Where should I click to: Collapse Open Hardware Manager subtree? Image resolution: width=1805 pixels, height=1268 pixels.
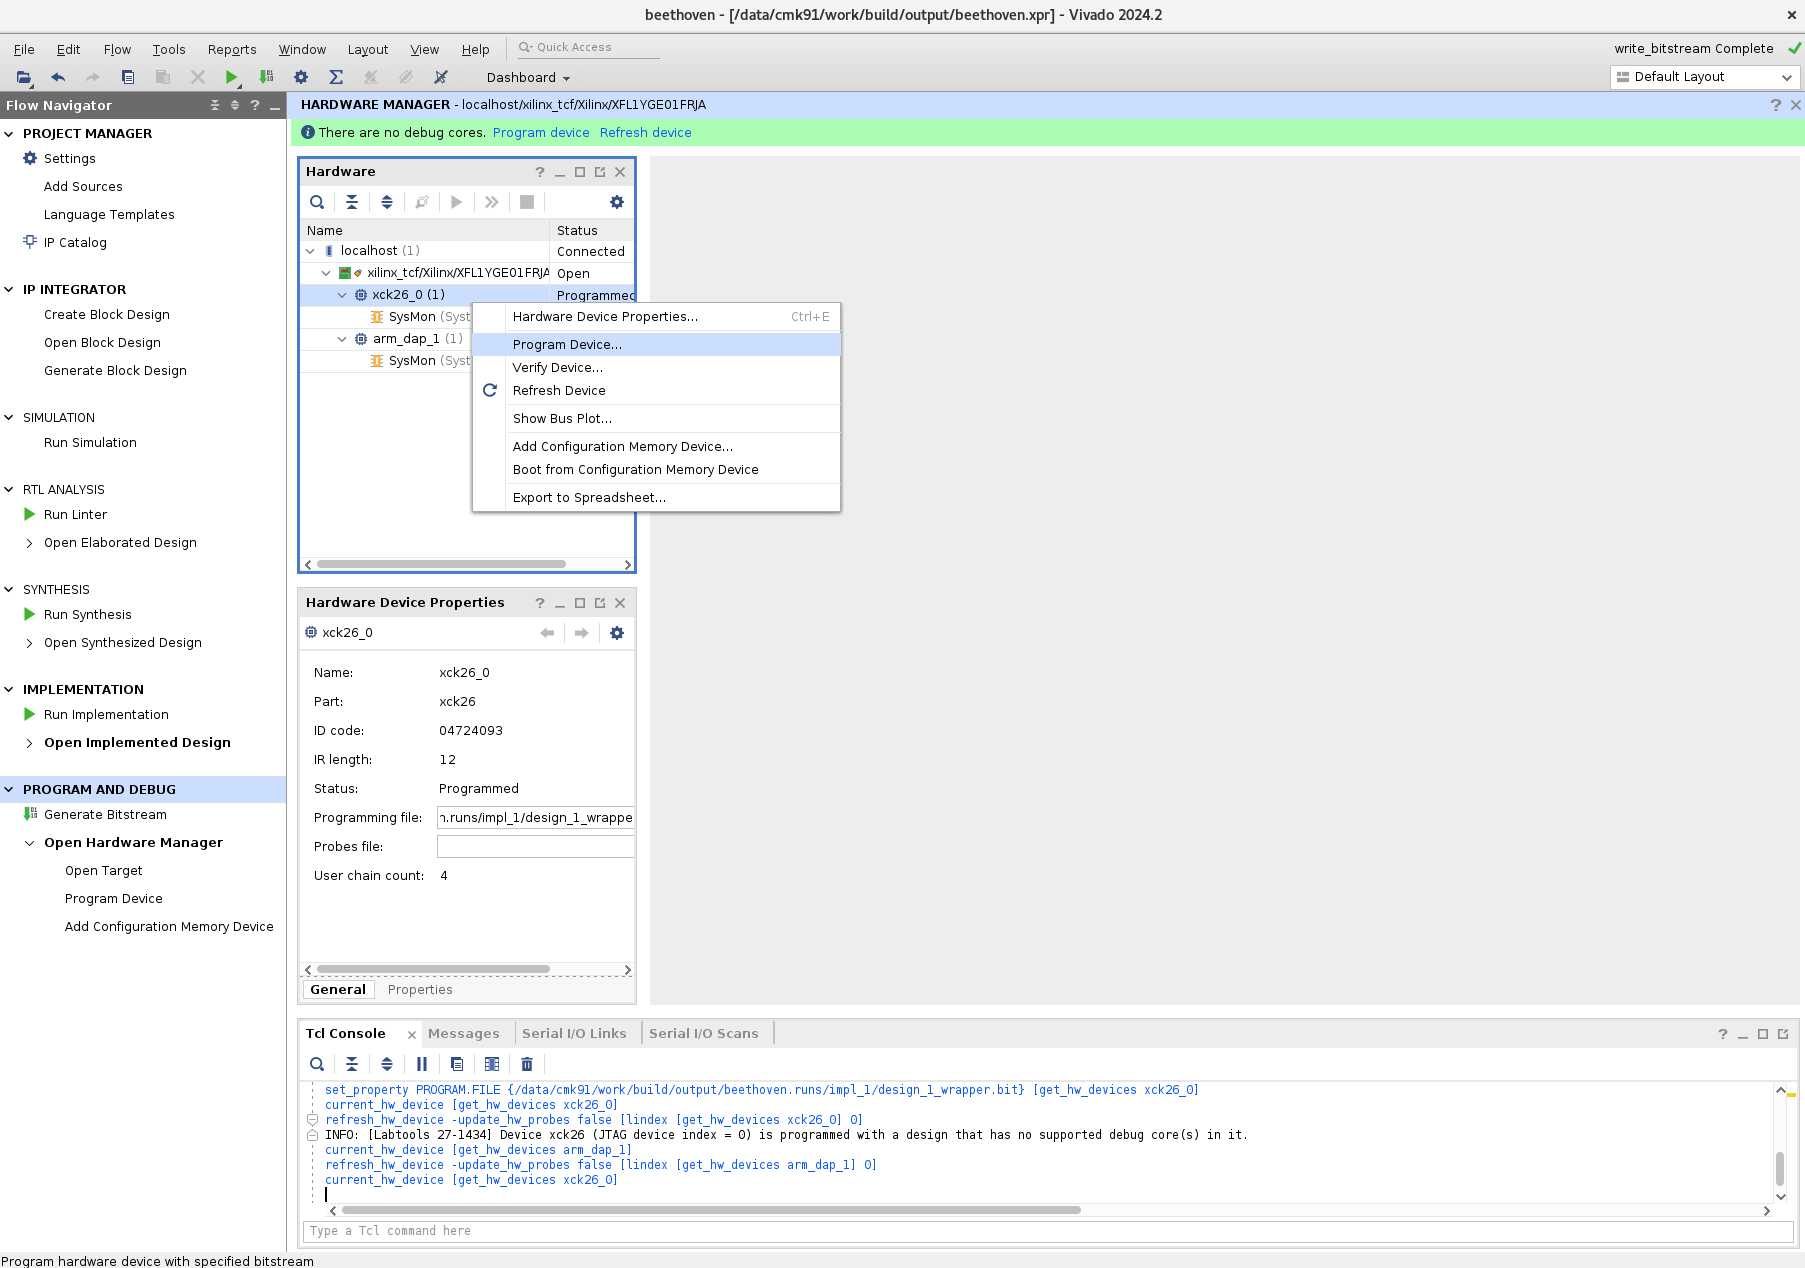(x=29, y=843)
